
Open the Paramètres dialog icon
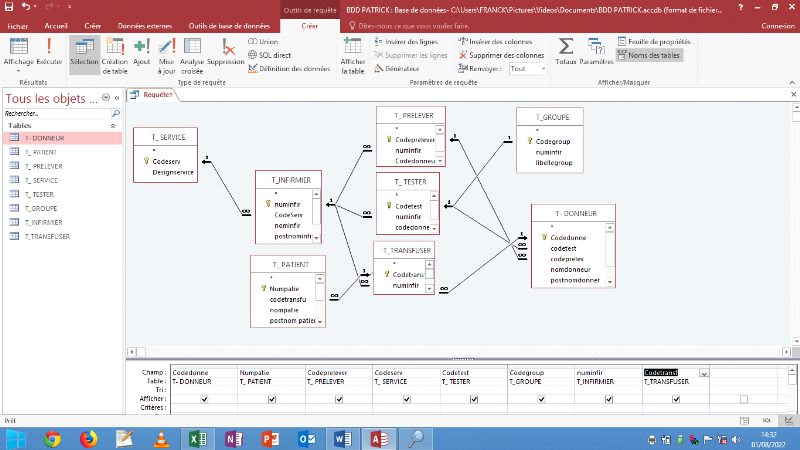[596, 52]
